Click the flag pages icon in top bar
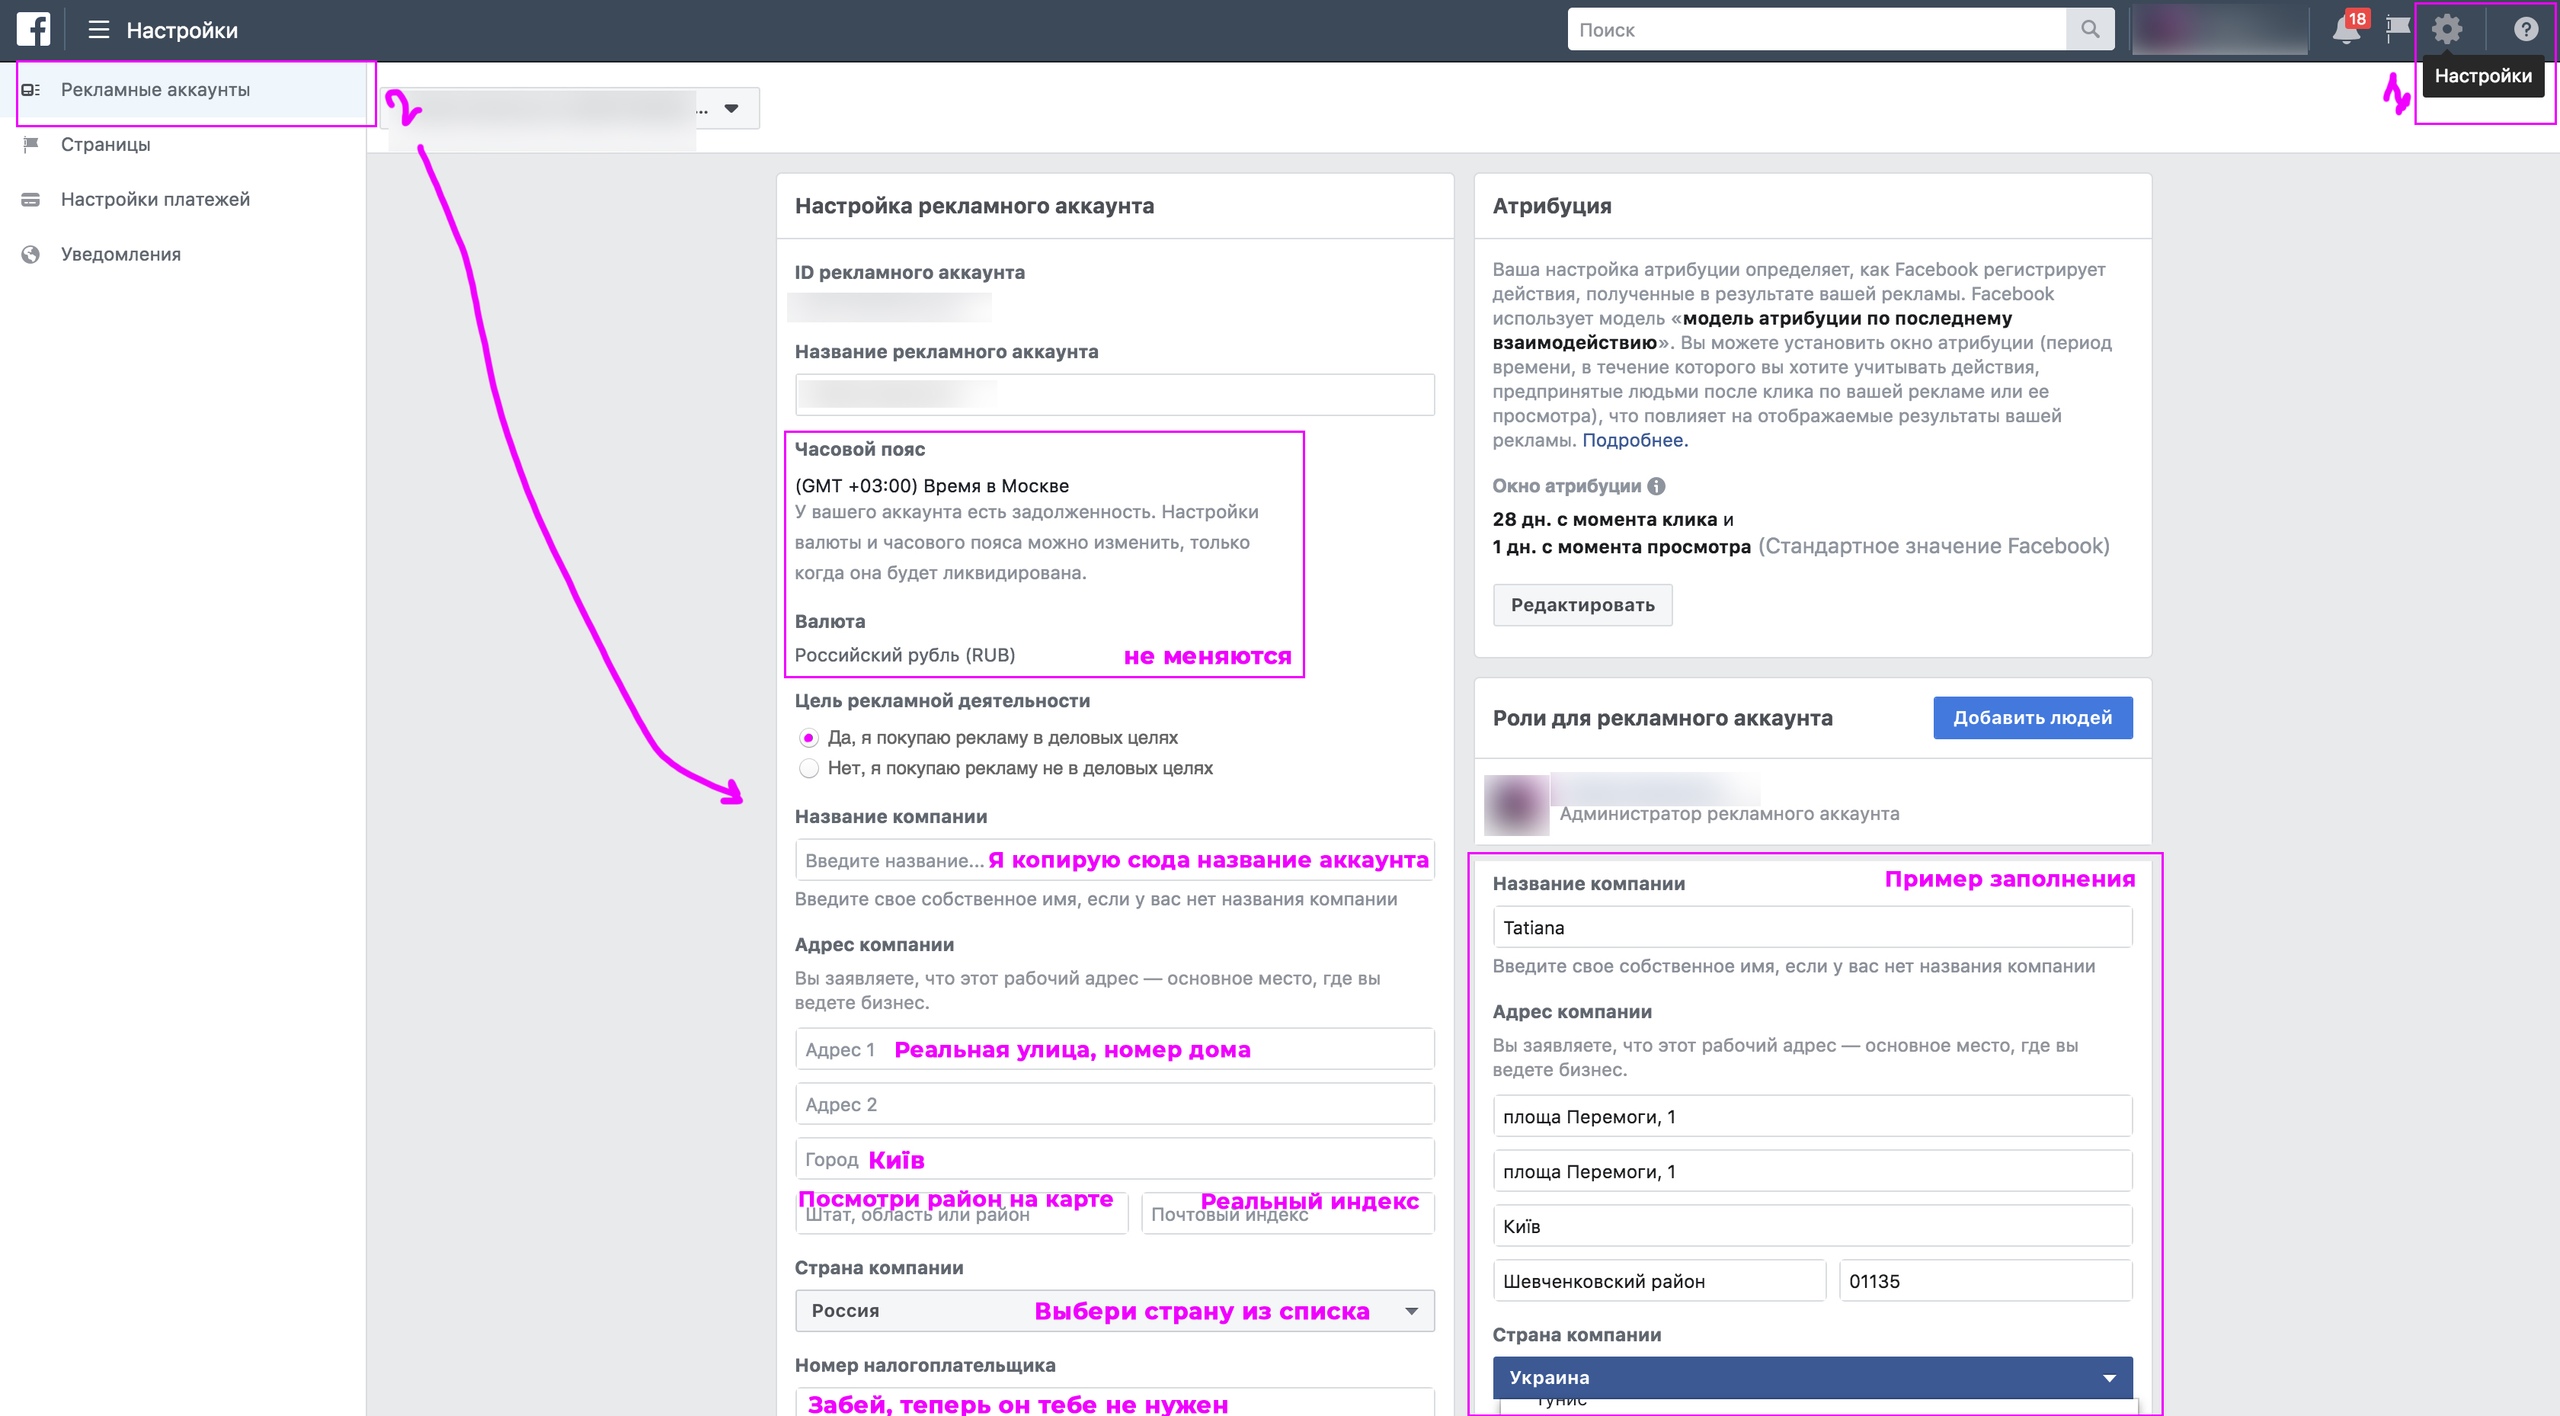The image size is (2560, 1416). click(x=2397, y=29)
